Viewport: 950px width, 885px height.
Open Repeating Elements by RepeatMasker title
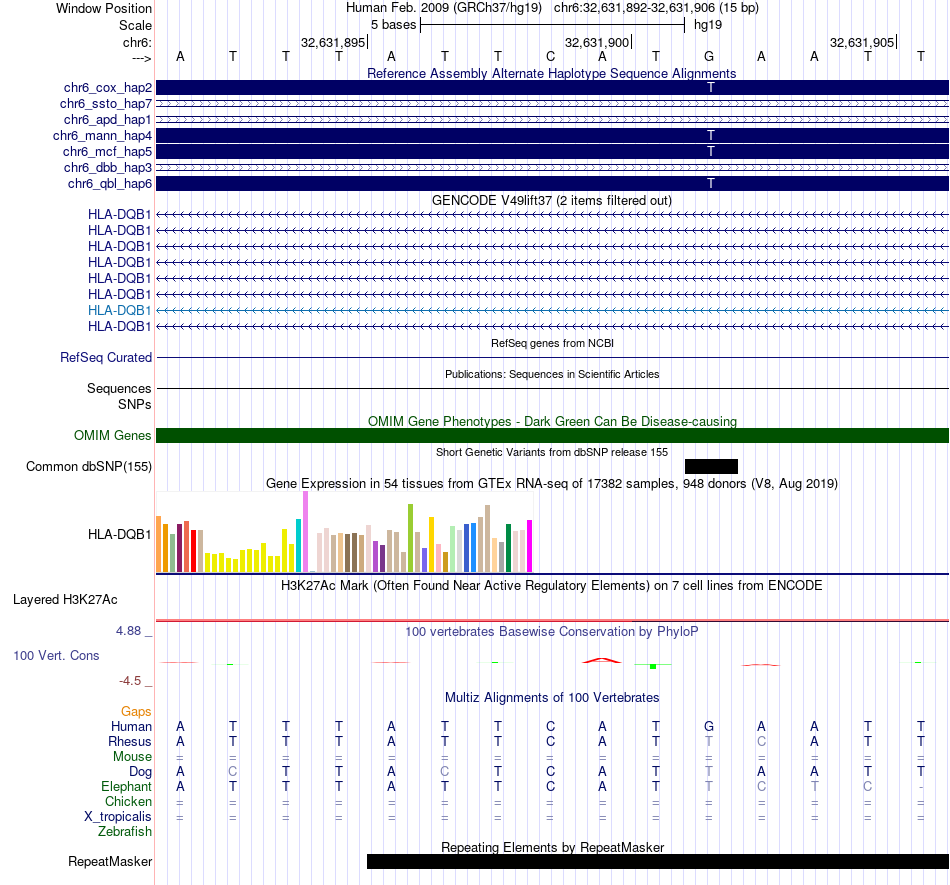pyautogui.click(x=553, y=847)
